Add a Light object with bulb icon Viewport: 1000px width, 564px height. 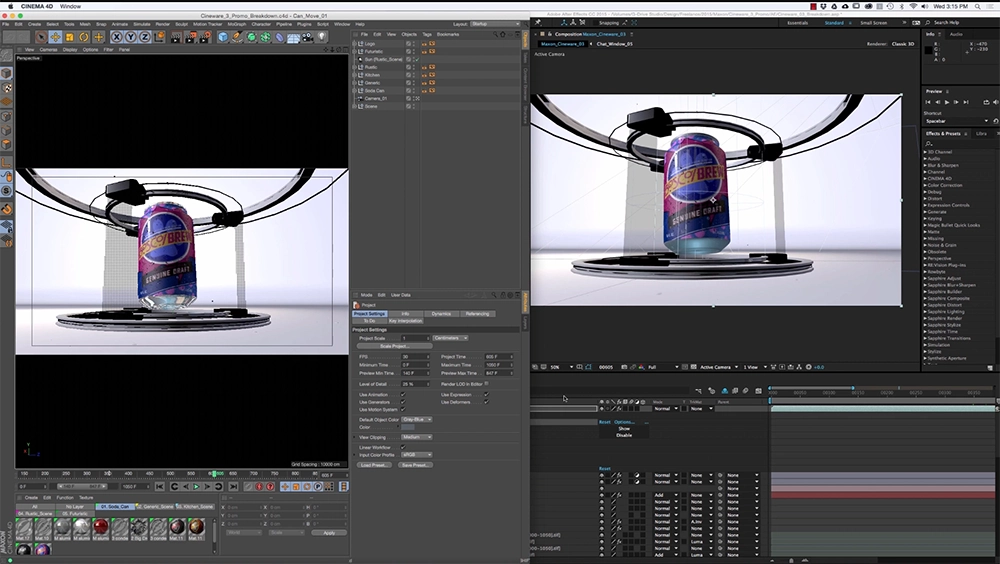click(322, 37)
